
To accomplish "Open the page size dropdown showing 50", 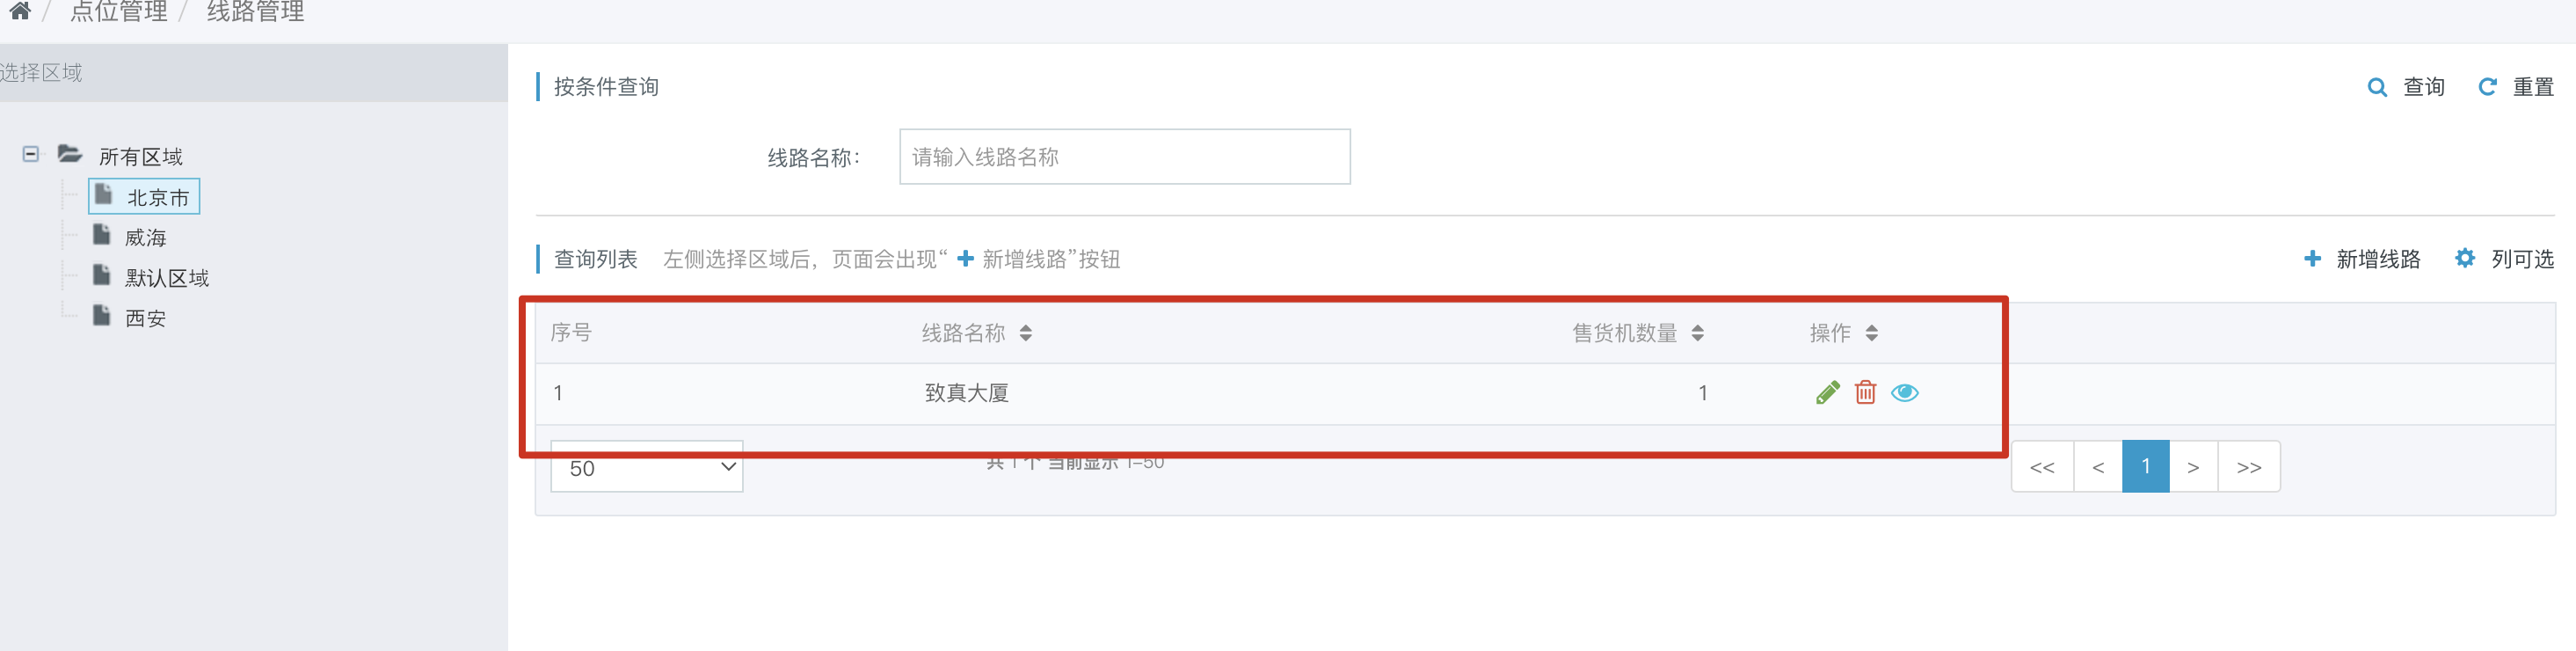I will click(647, 467).
